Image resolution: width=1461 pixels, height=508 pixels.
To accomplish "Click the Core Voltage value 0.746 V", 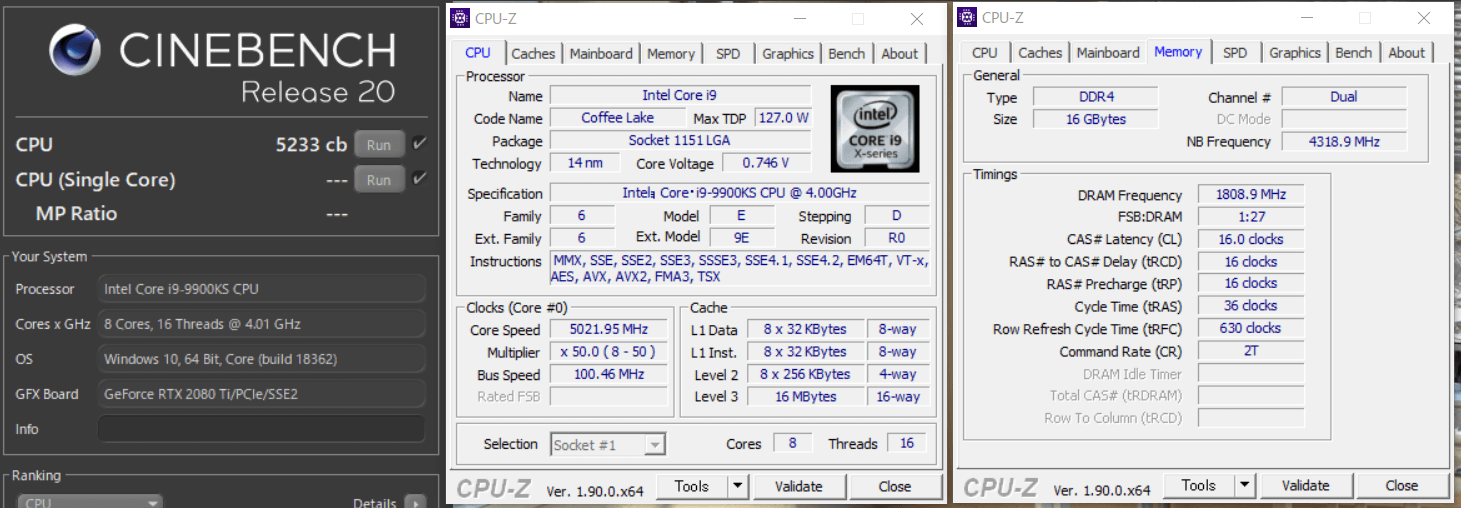I will (765, 163).
